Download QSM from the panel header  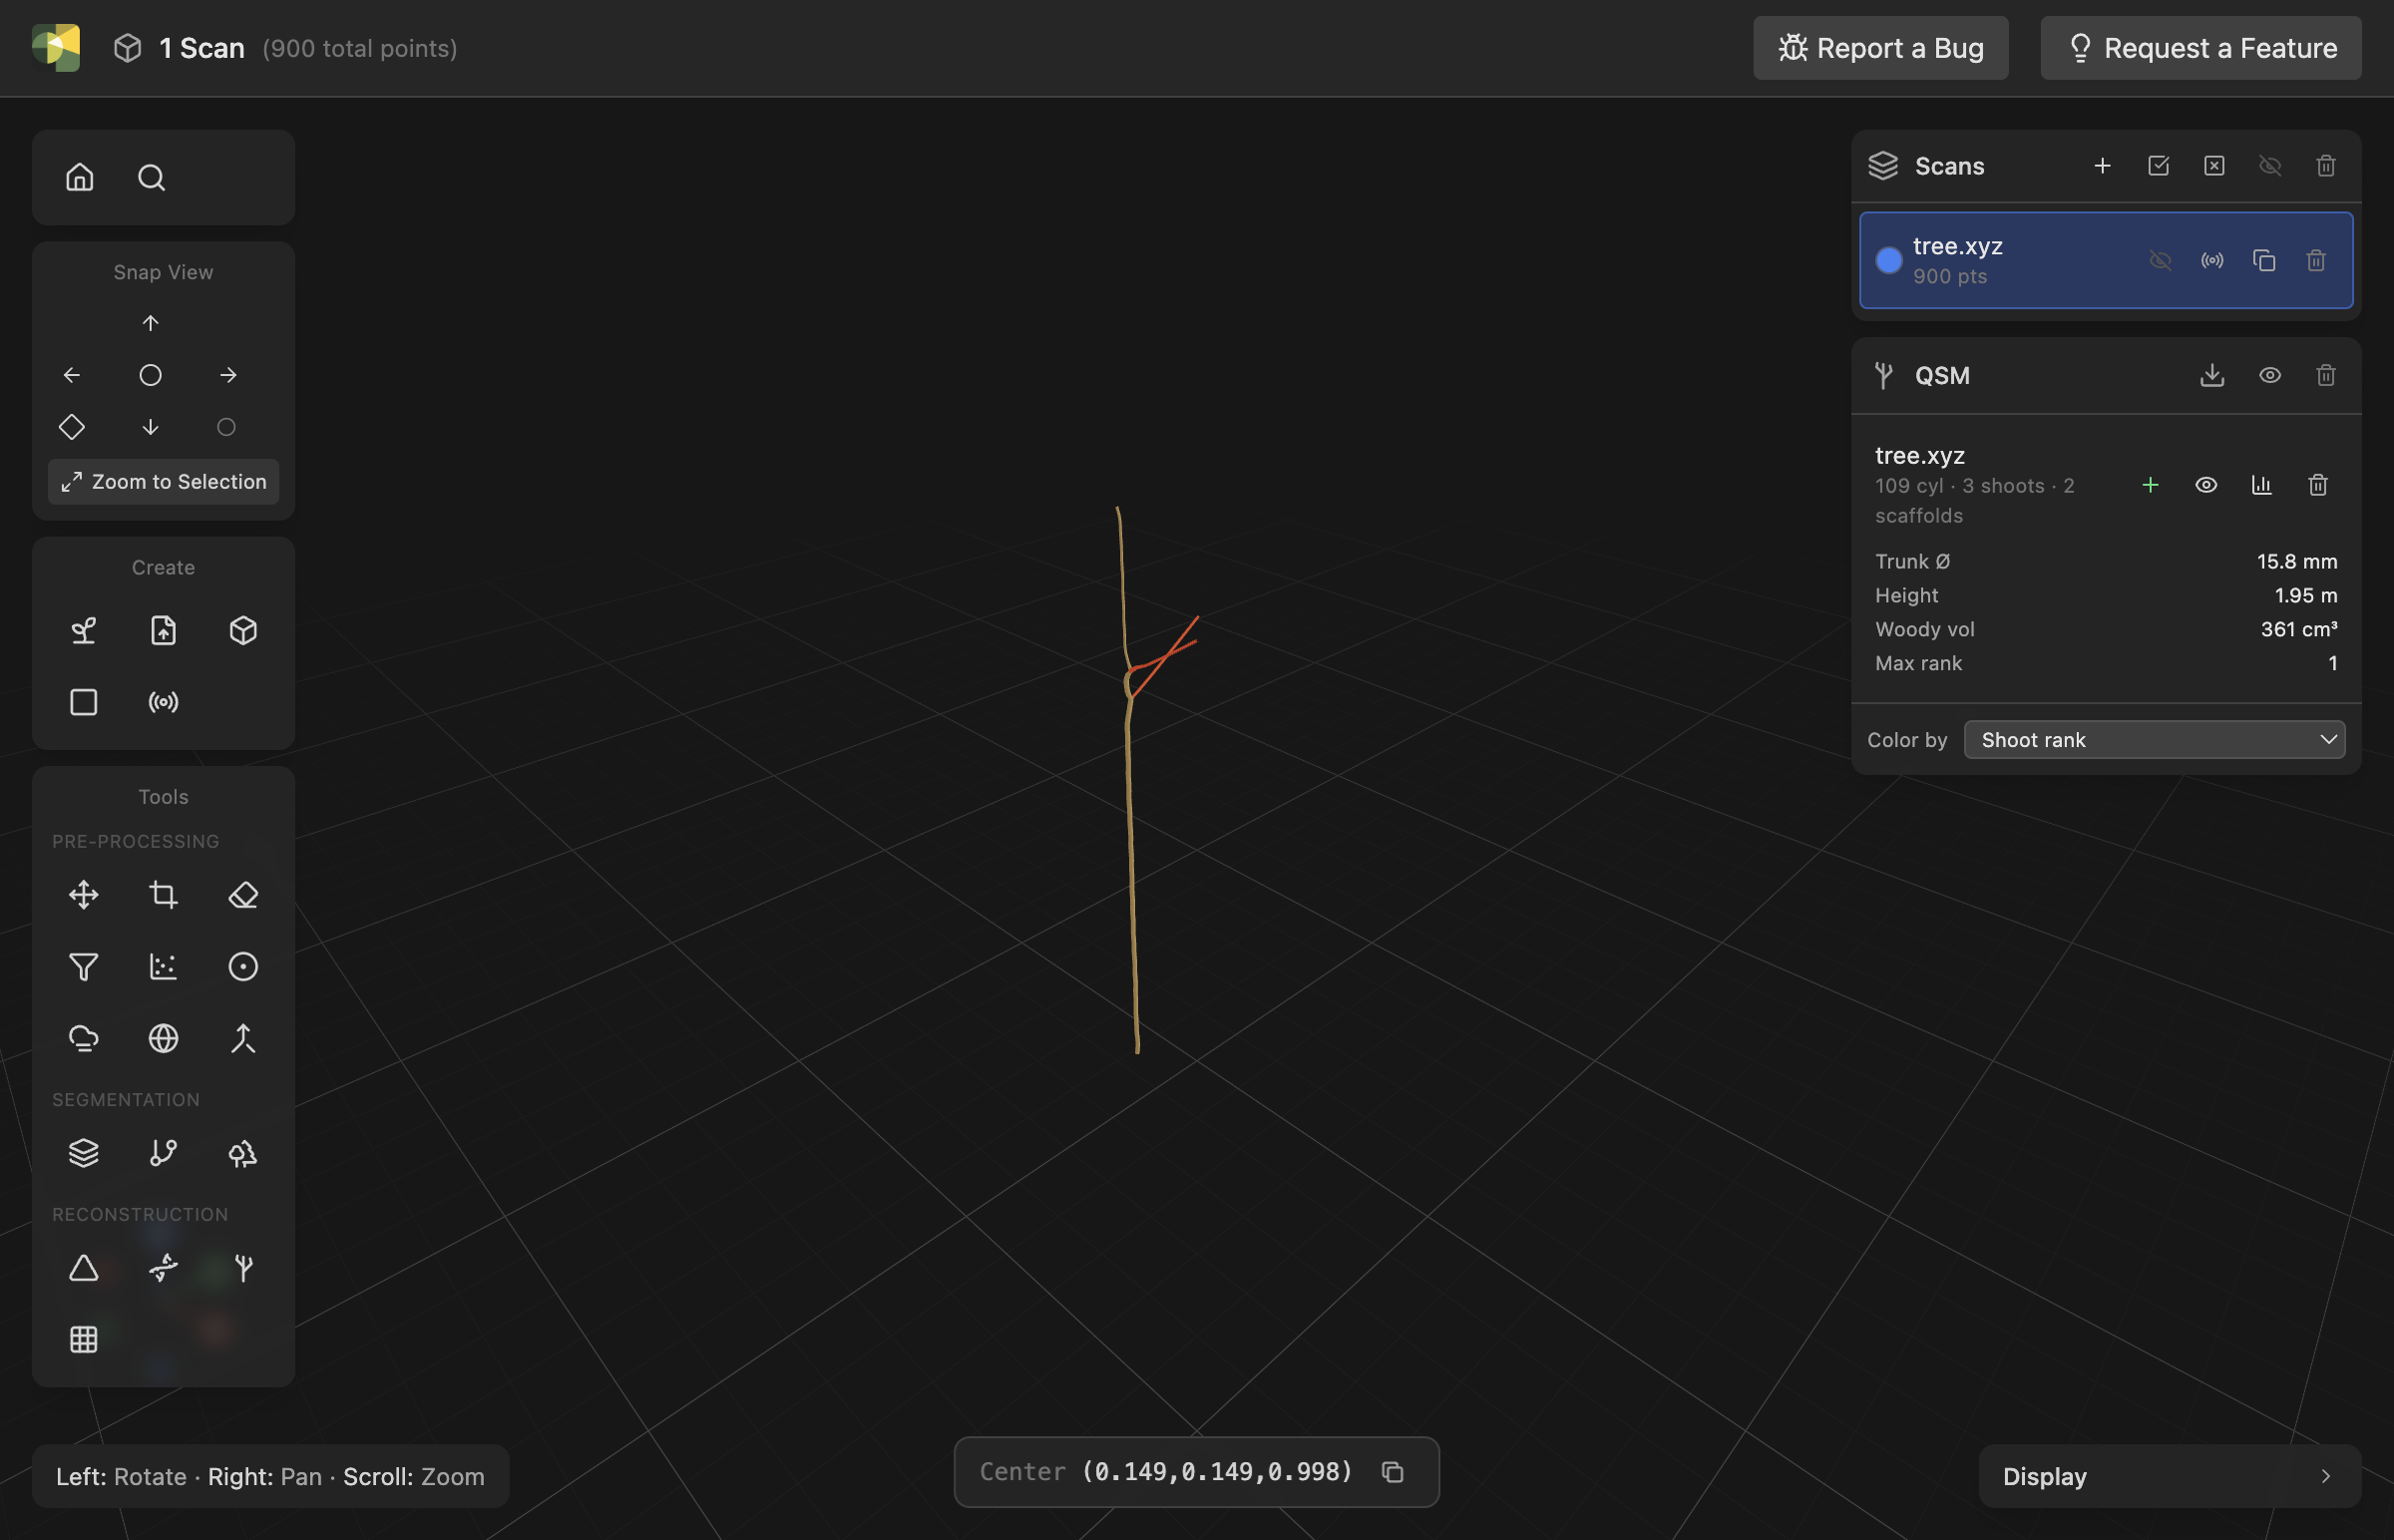(2213, 376)
